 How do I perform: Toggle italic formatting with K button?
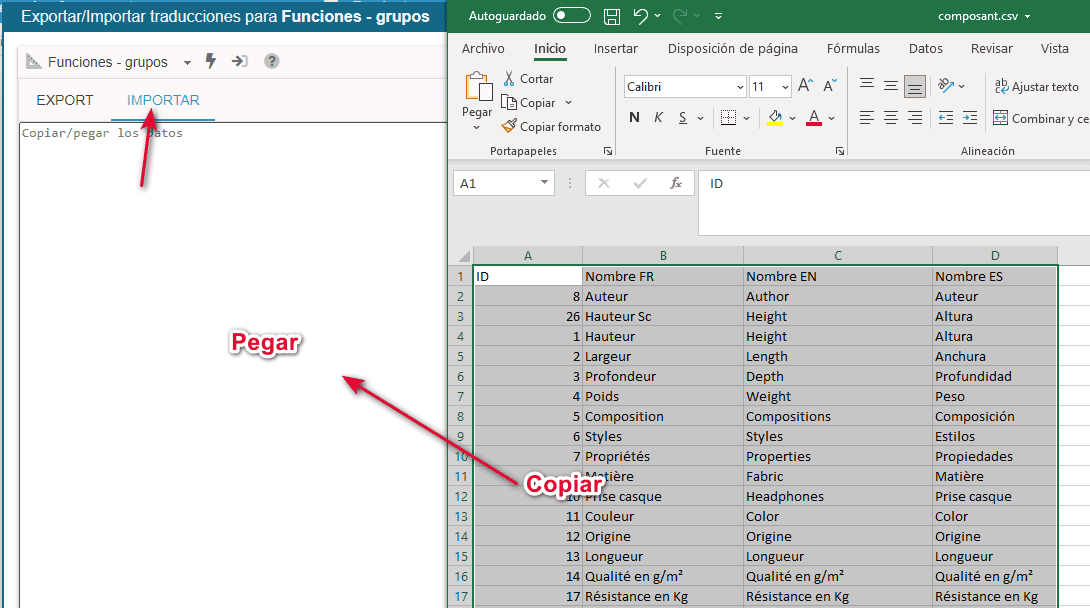(x=658, y=118)
